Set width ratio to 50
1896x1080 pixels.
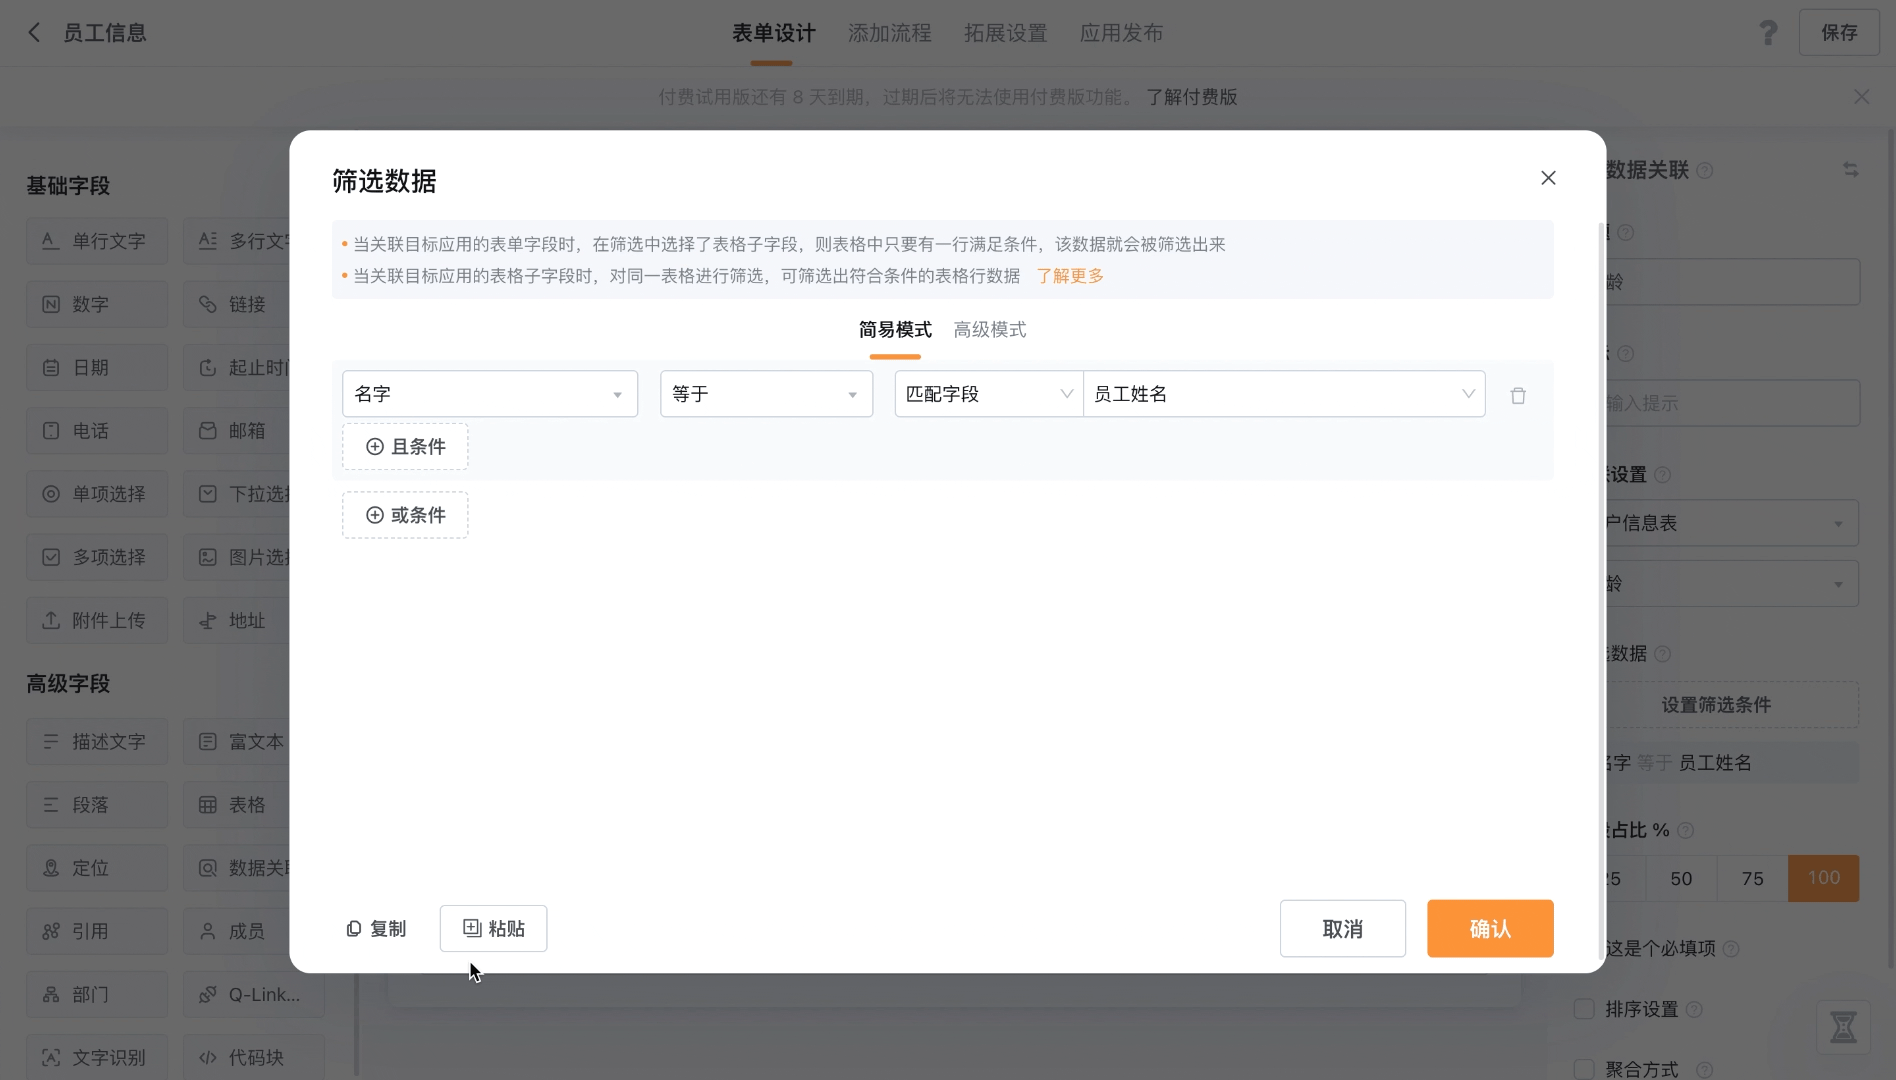click(1681, 878)
